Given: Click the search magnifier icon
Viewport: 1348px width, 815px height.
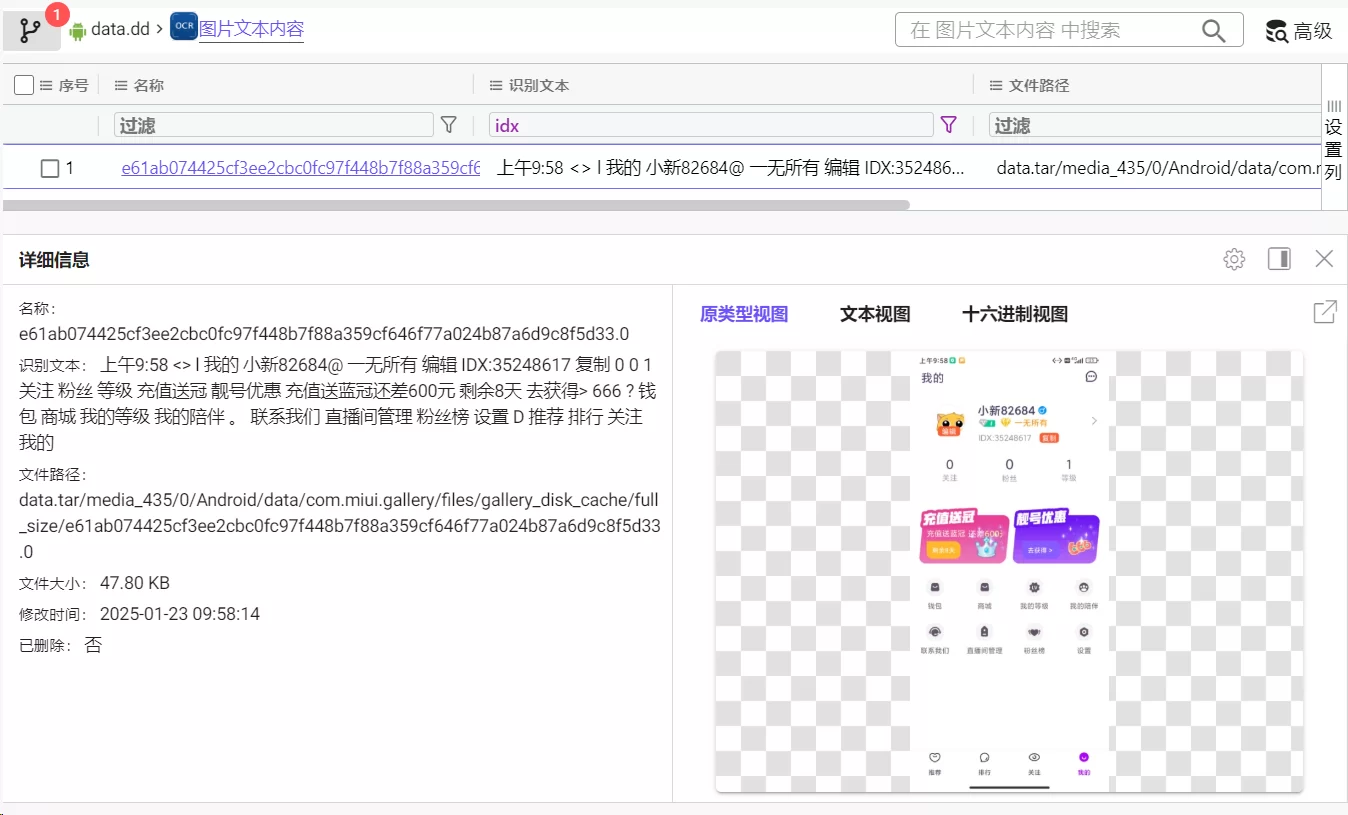Looking at the screenshot, I should coord(1213,31).
